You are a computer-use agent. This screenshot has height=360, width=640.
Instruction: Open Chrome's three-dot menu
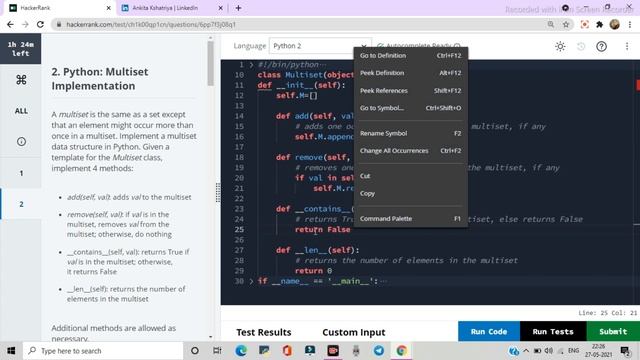630,24
